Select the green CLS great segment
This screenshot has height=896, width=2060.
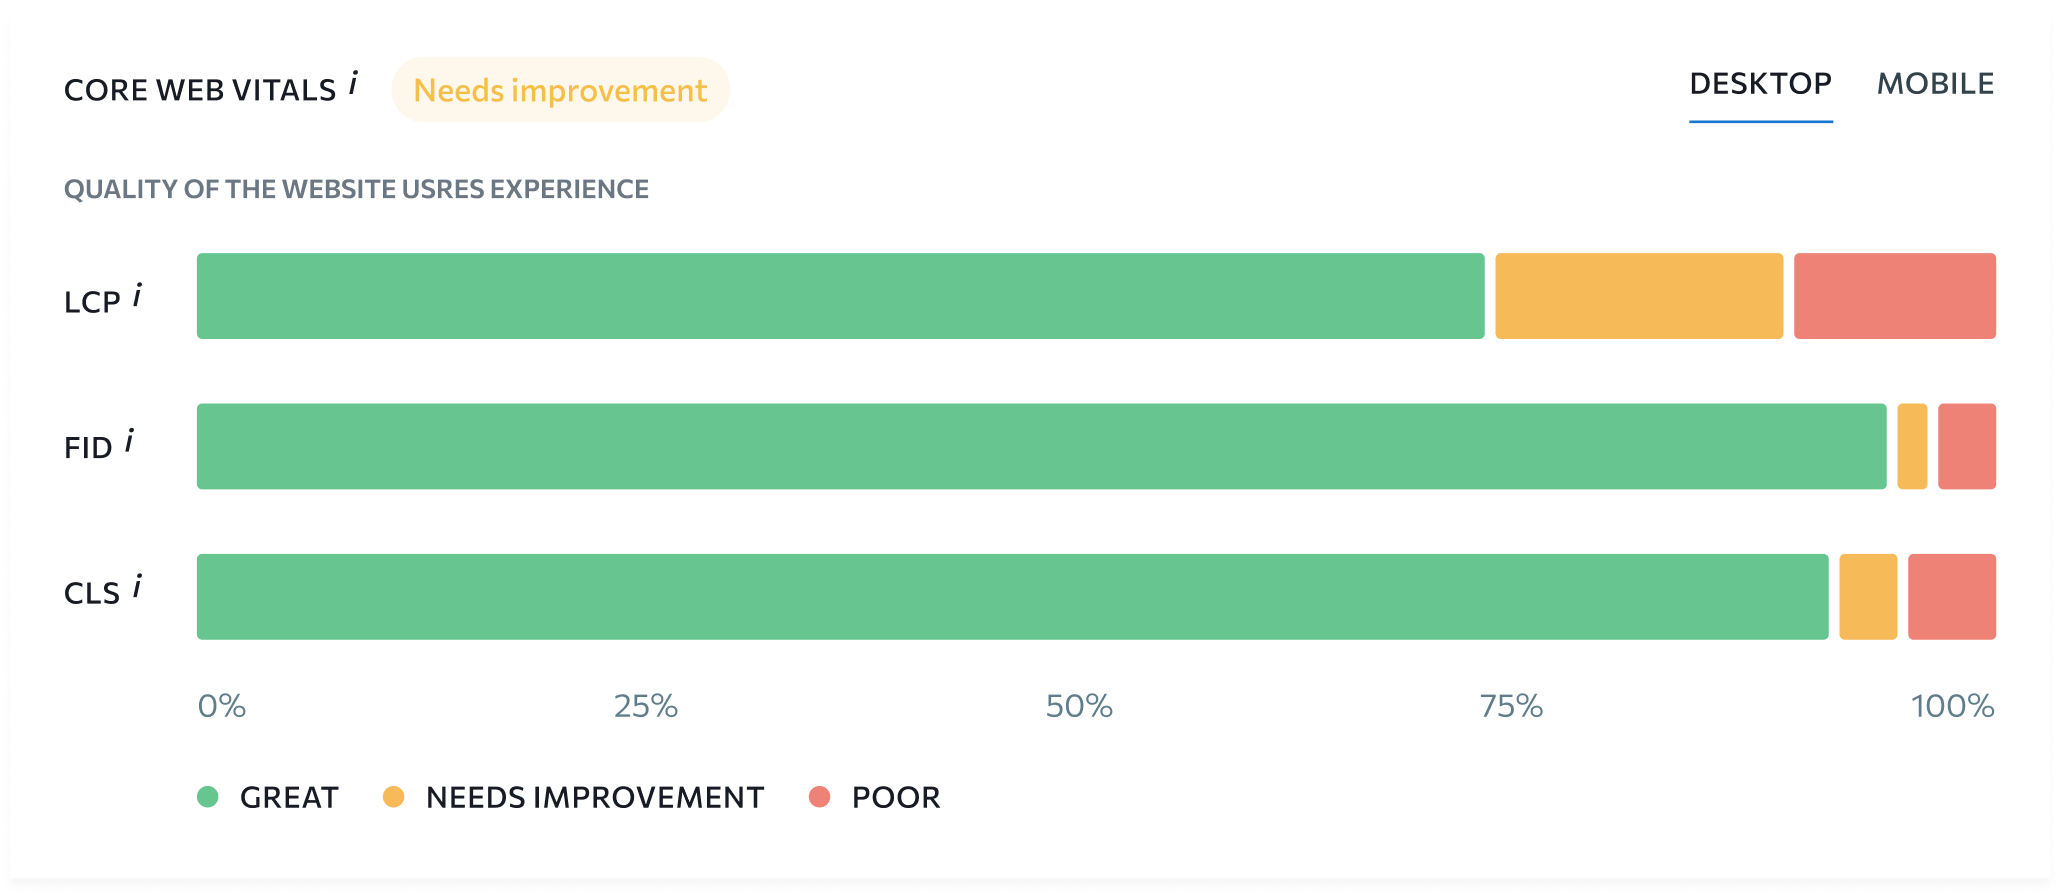coord(1012,597)
